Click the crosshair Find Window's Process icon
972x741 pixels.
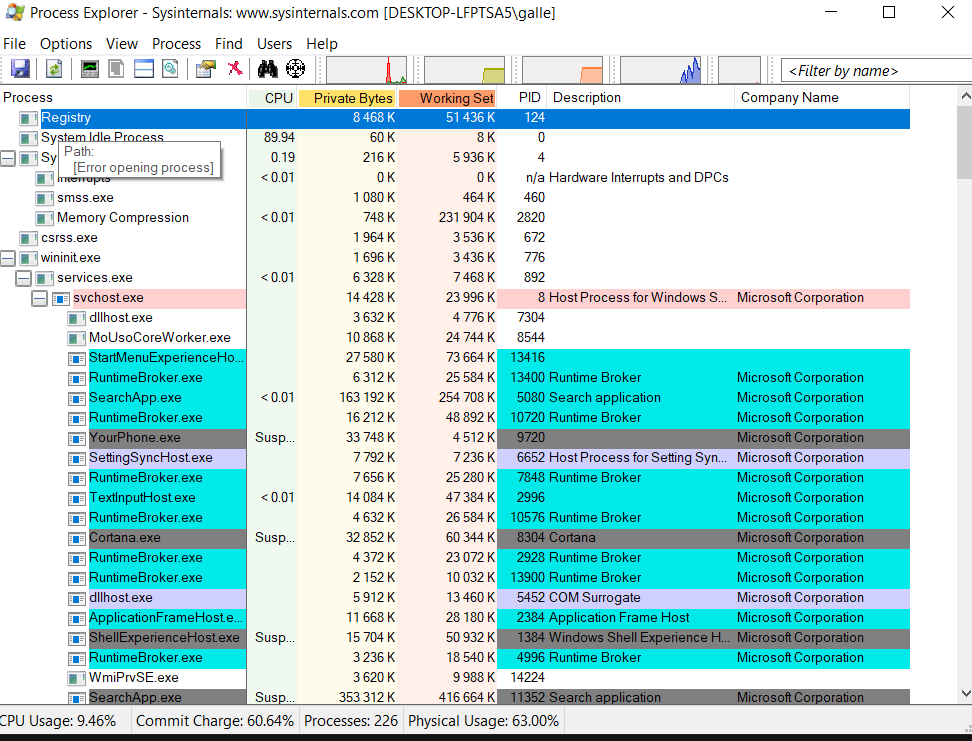coord(295,69)
